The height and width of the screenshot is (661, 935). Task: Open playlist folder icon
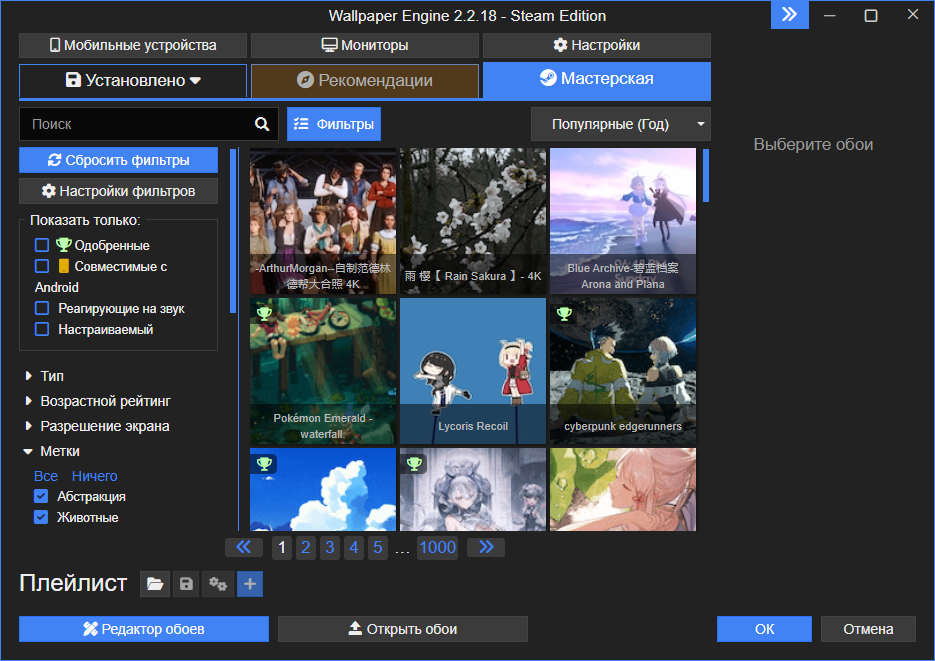[155, 584]
